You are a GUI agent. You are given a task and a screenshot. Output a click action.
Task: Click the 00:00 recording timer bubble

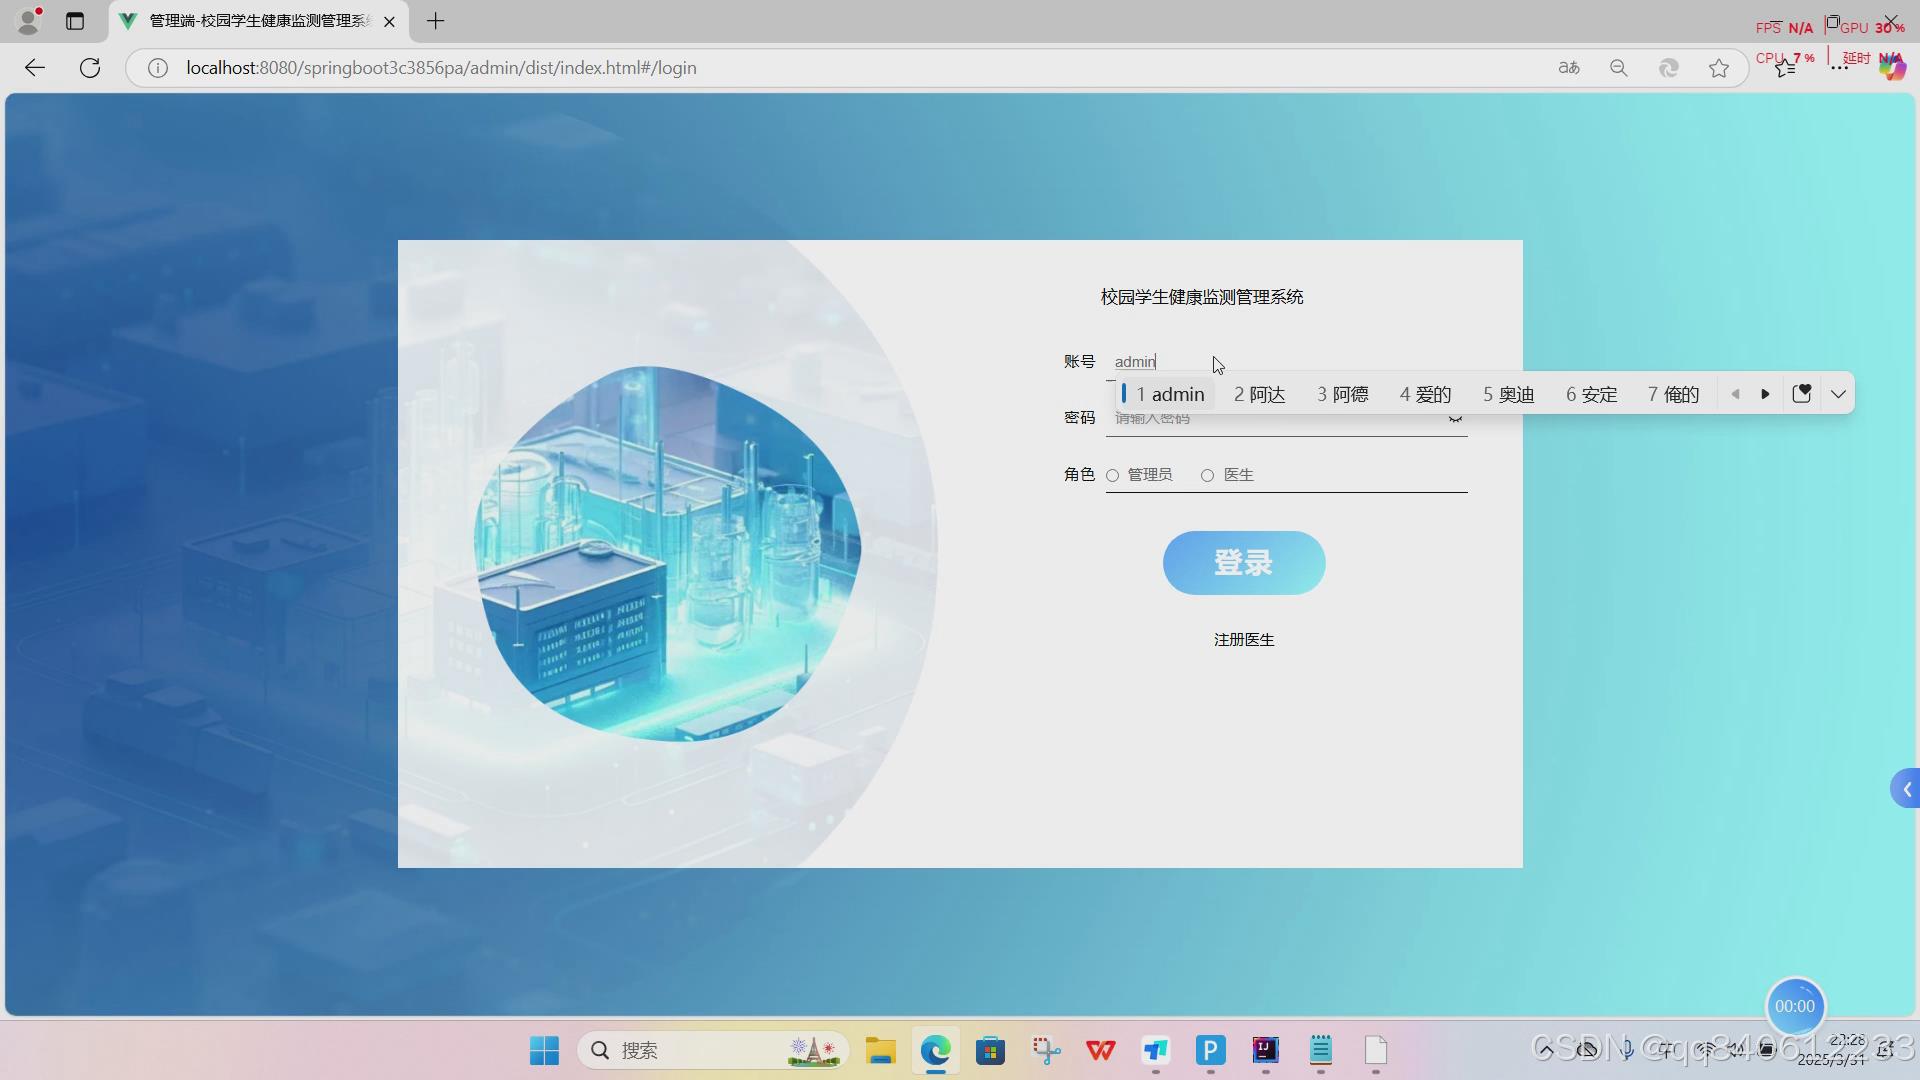[1795, 1007]
